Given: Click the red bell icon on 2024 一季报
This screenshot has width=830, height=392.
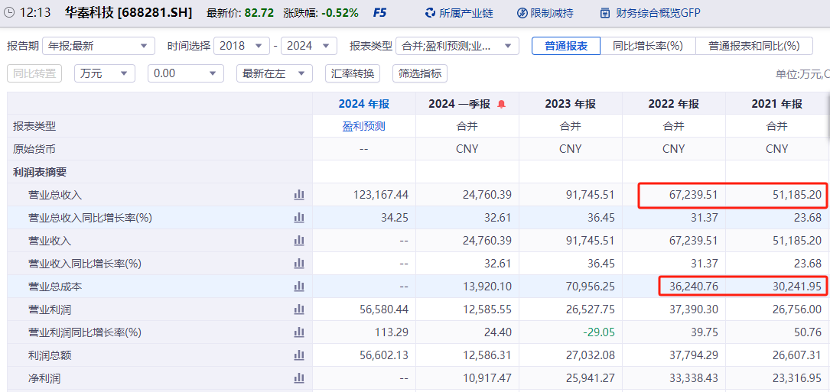Looking at the screenshot, I should 502,104.
